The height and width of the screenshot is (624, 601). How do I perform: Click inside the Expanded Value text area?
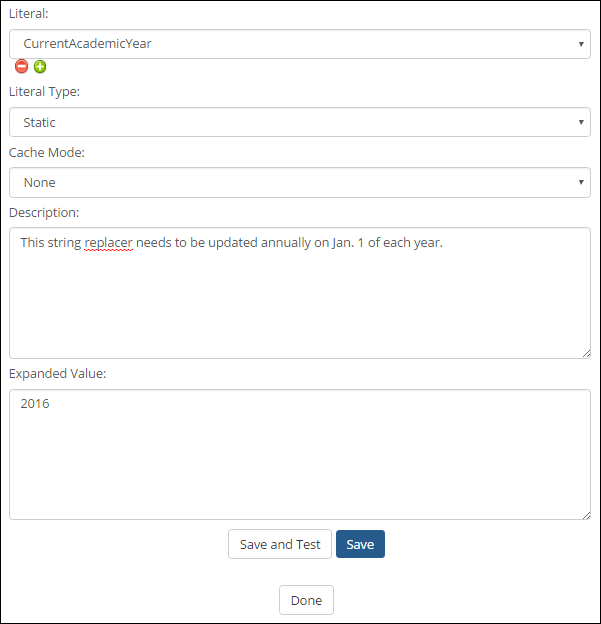[x=300, y=454]
